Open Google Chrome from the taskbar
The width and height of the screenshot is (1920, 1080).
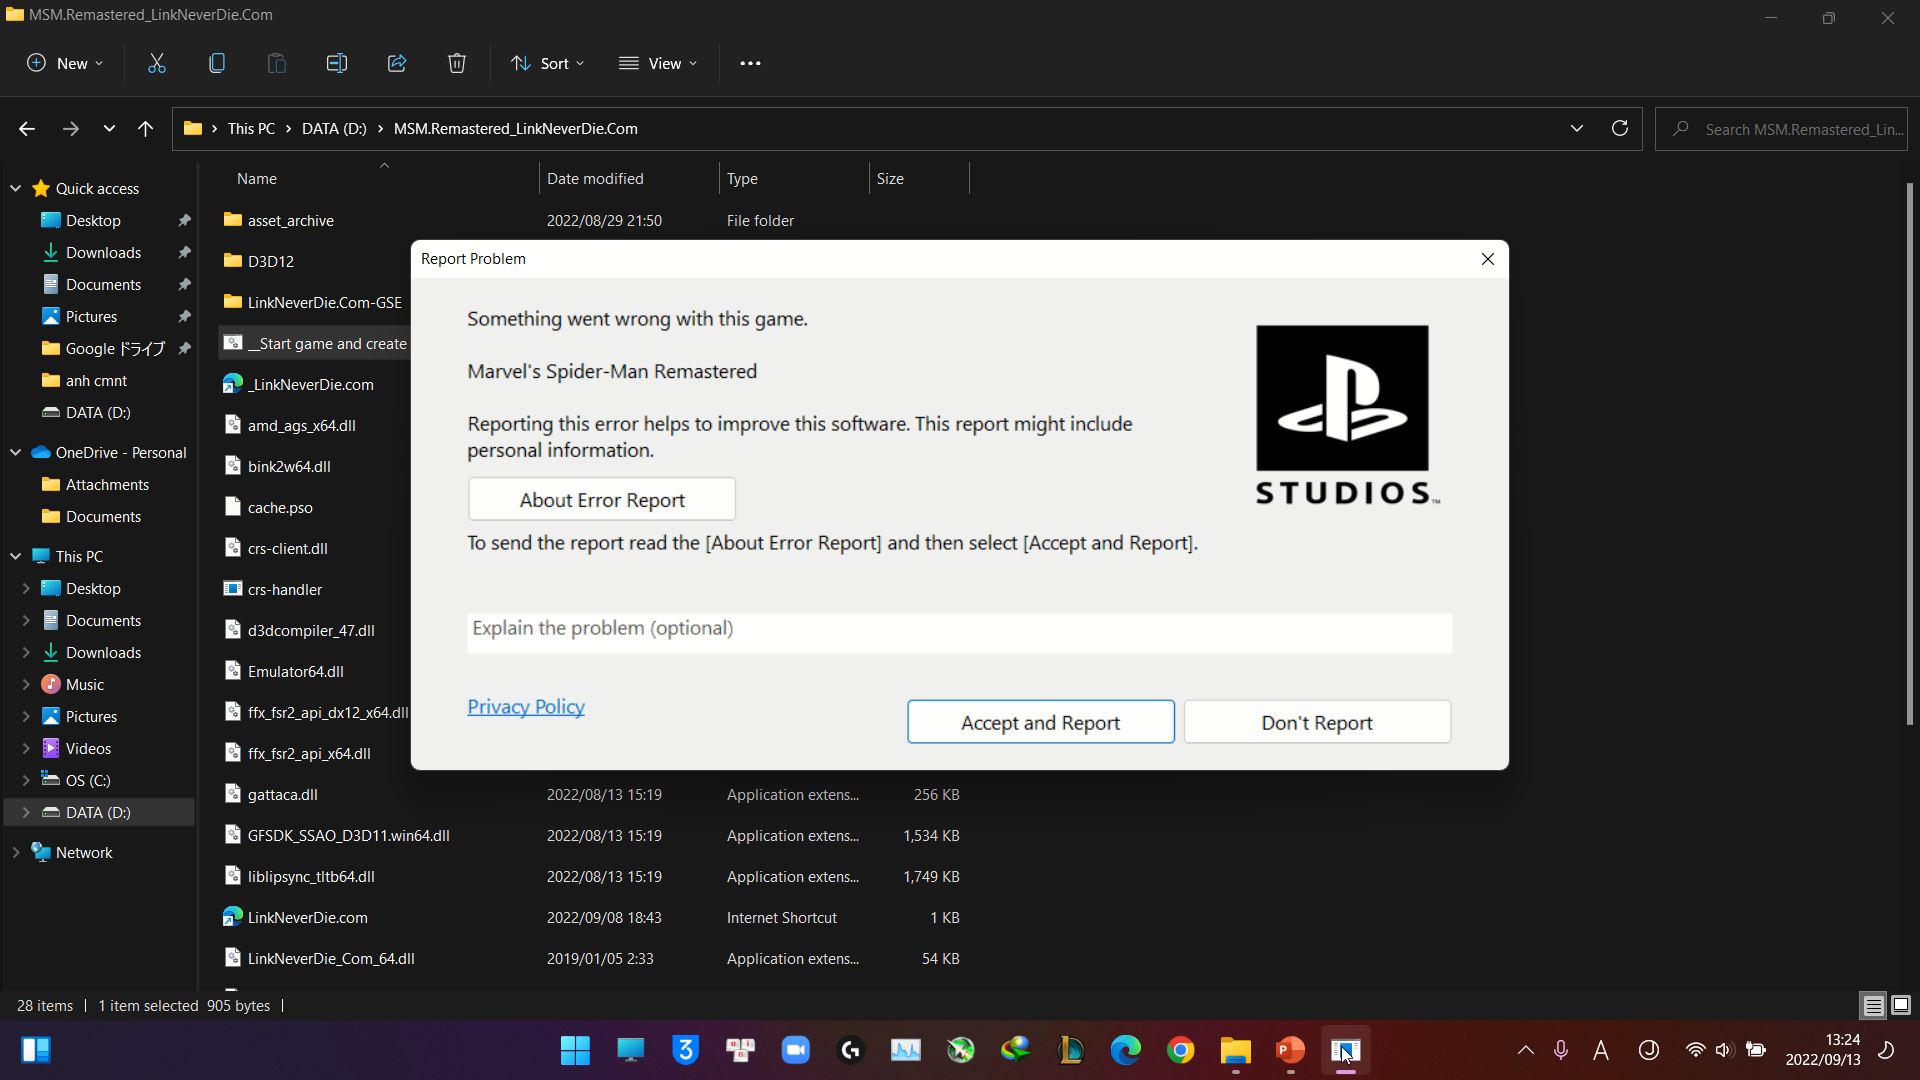(x=1181, y=1050)
